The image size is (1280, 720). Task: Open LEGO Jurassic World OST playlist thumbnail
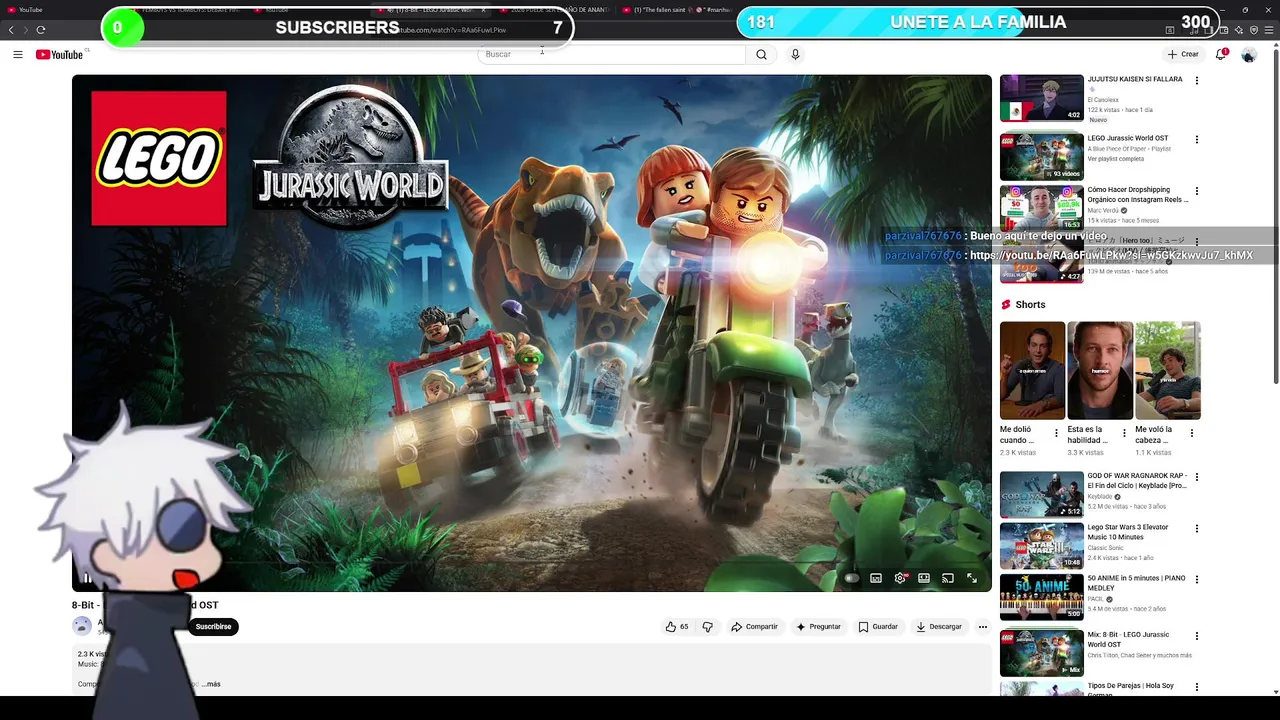point(1041,156)
